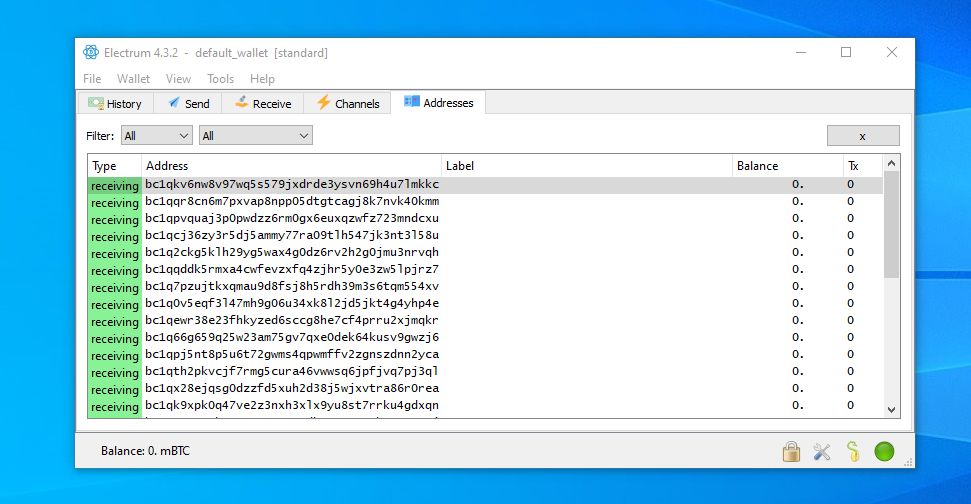Image resolution: width=971 pixels, height=504 pixels.
Task: Open the Wallet menu
Action: click(133, 79)
